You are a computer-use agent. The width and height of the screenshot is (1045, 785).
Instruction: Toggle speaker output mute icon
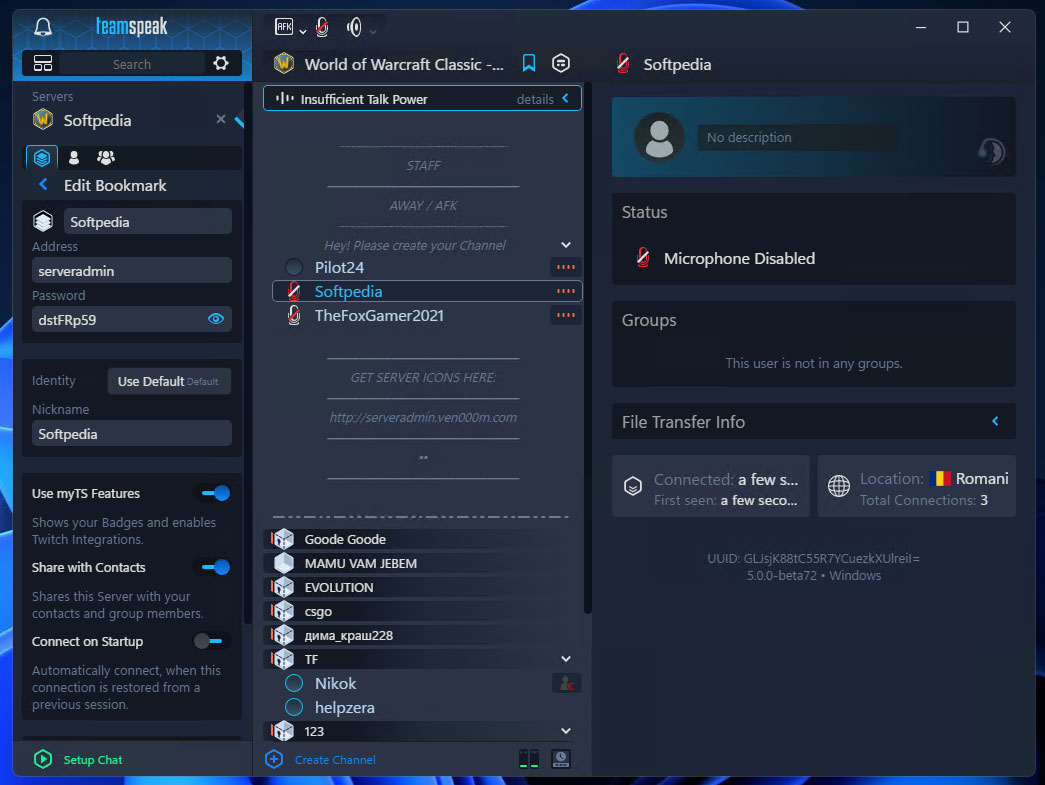354,27
